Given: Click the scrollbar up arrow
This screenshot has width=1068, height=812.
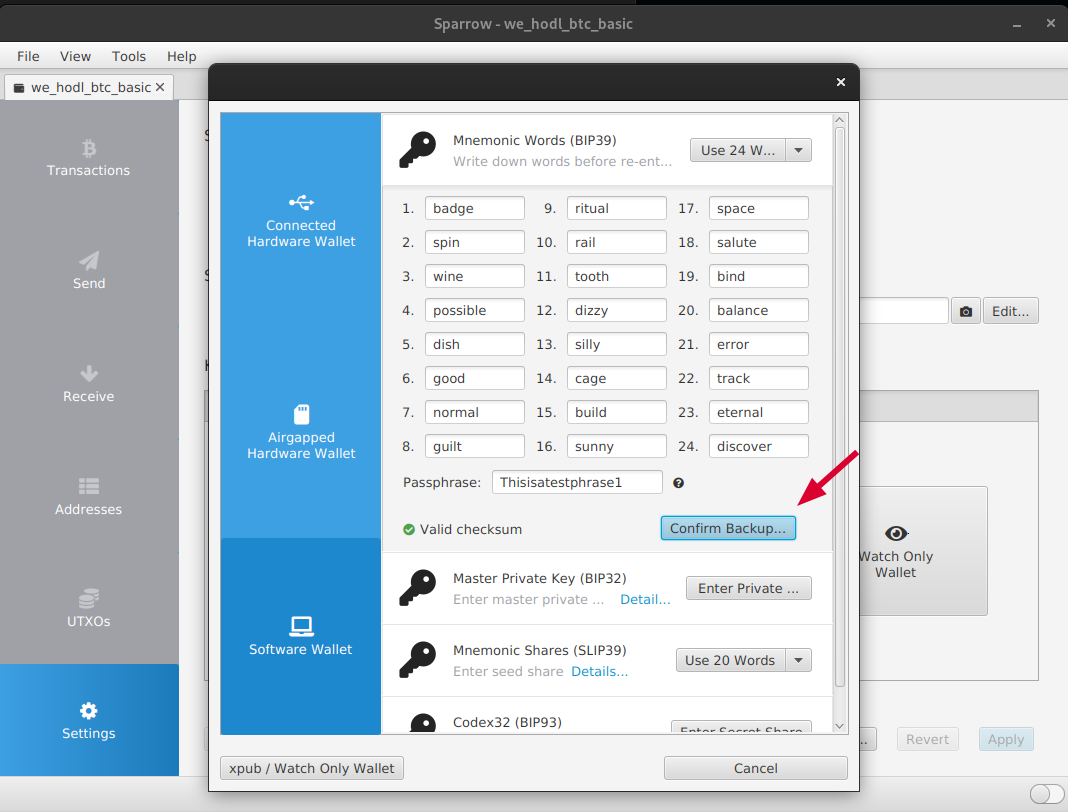Looking at the screenshot, I should point(839,120).
